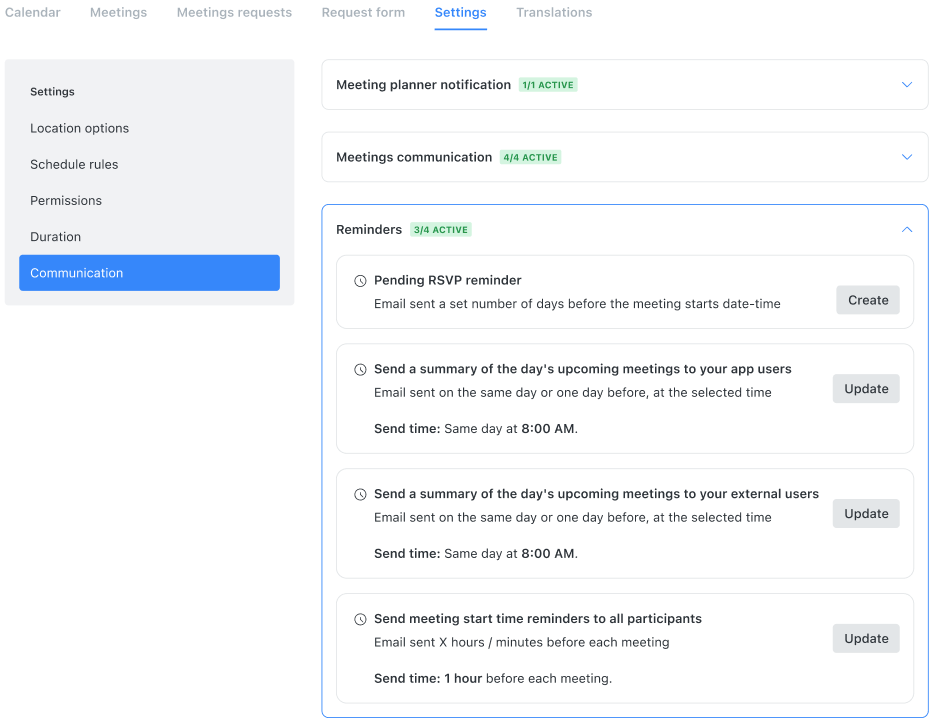
Task: Go to Permissions settings
Action: pyautogui.click(x=149, y=200)
